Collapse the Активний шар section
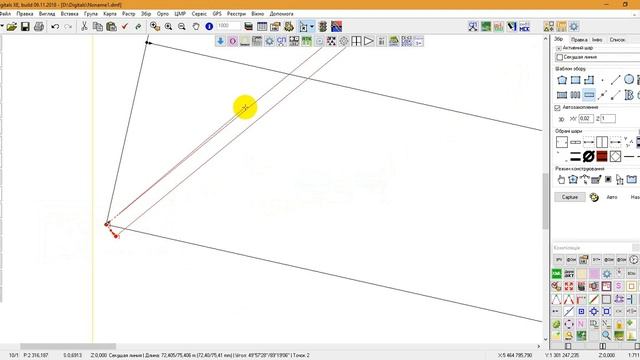 (x=558, y=48)
